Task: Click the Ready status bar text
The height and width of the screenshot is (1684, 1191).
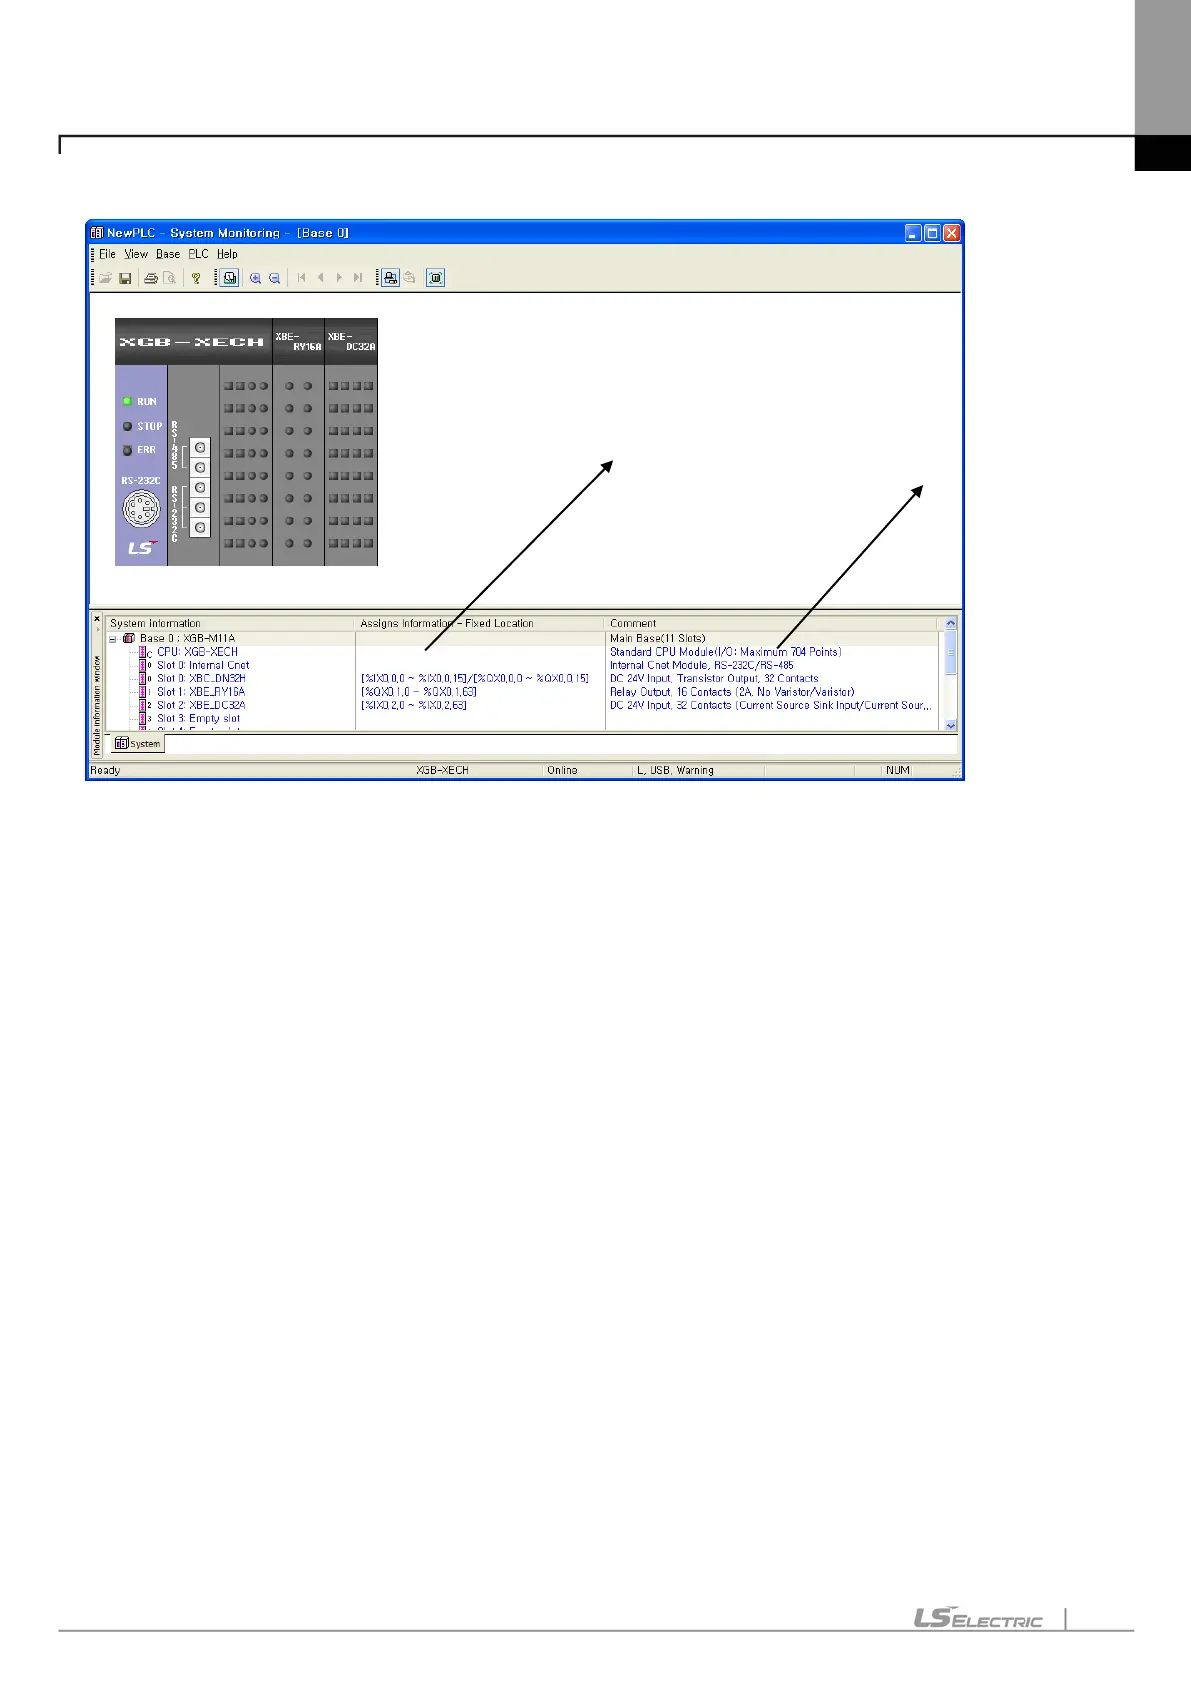Action: tap(105, 771)
